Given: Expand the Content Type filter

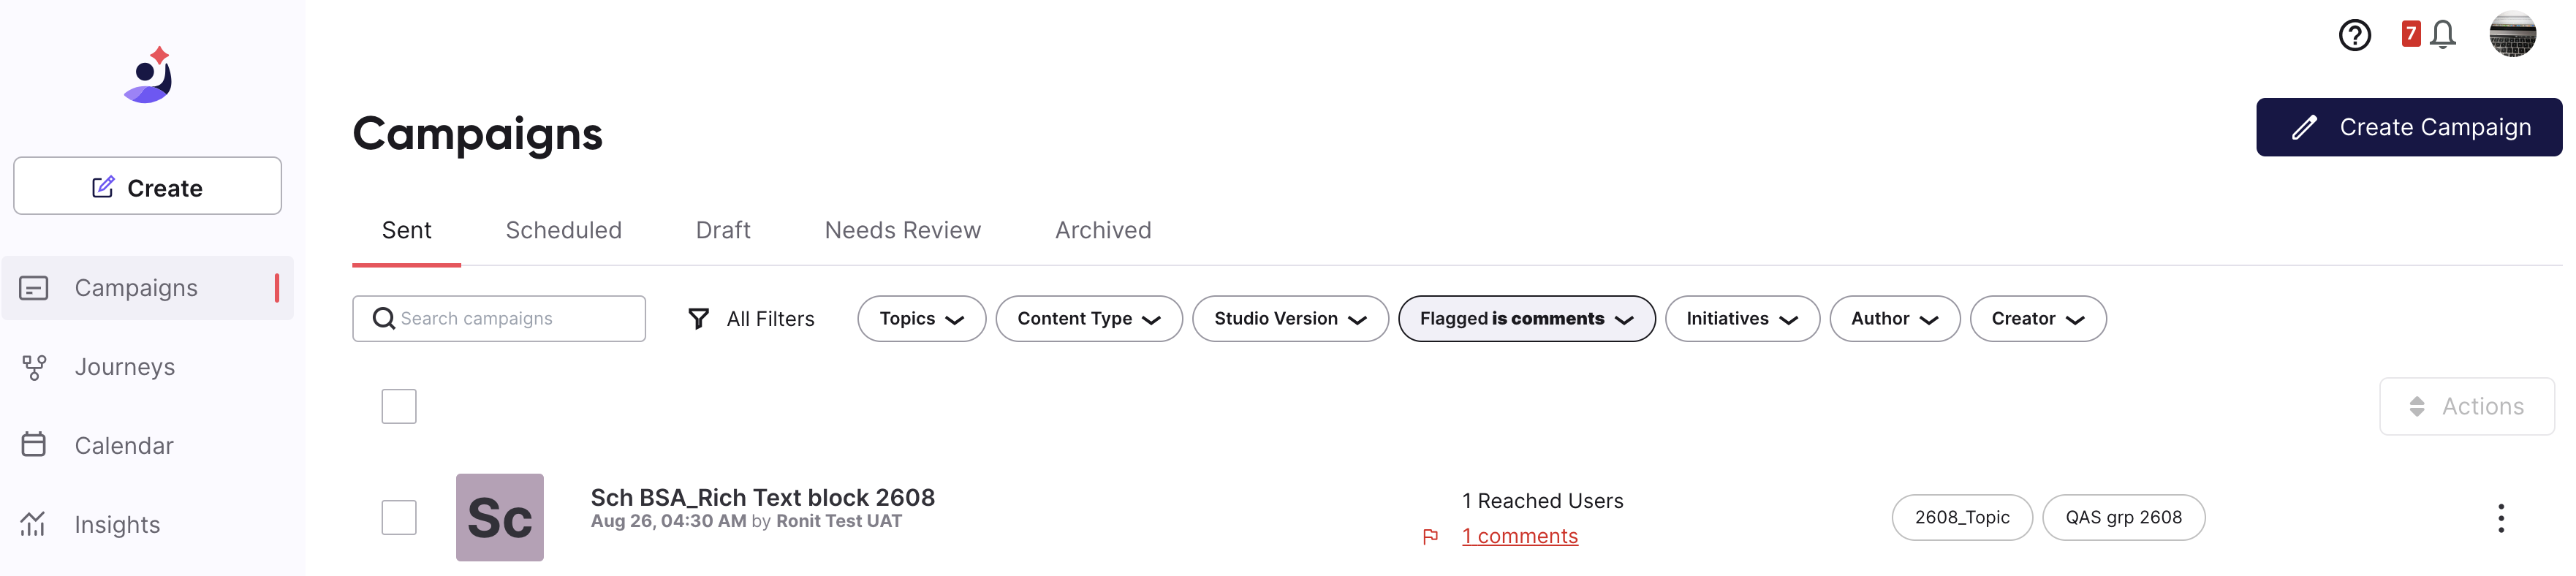Looking at the screenshot, I should tap(1088, 319).
